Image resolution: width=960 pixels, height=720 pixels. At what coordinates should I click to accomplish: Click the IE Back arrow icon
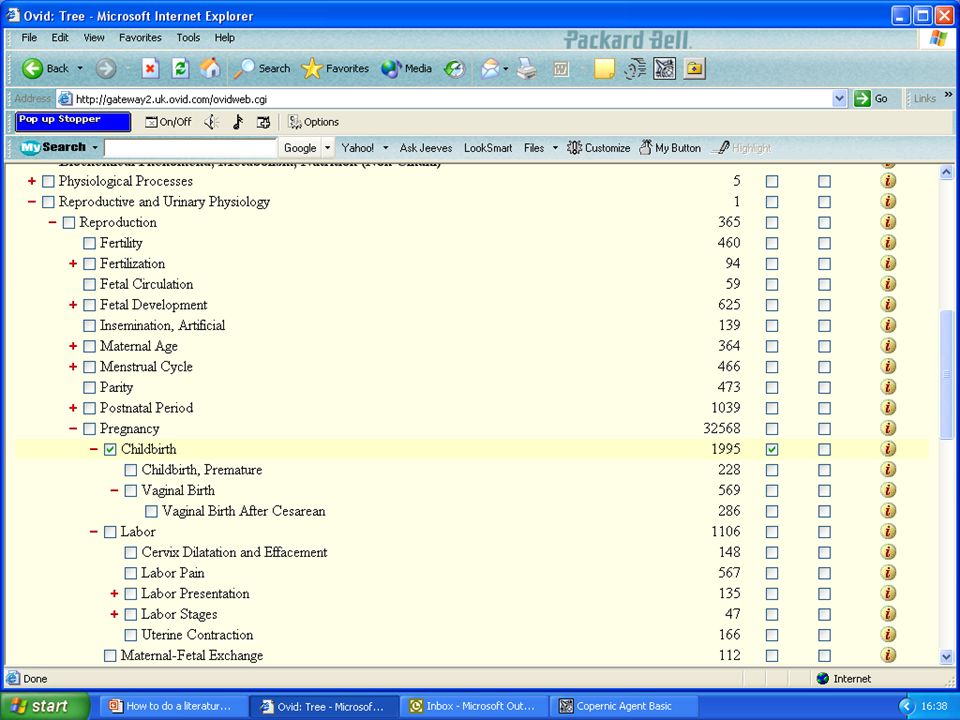pos(32,69)
